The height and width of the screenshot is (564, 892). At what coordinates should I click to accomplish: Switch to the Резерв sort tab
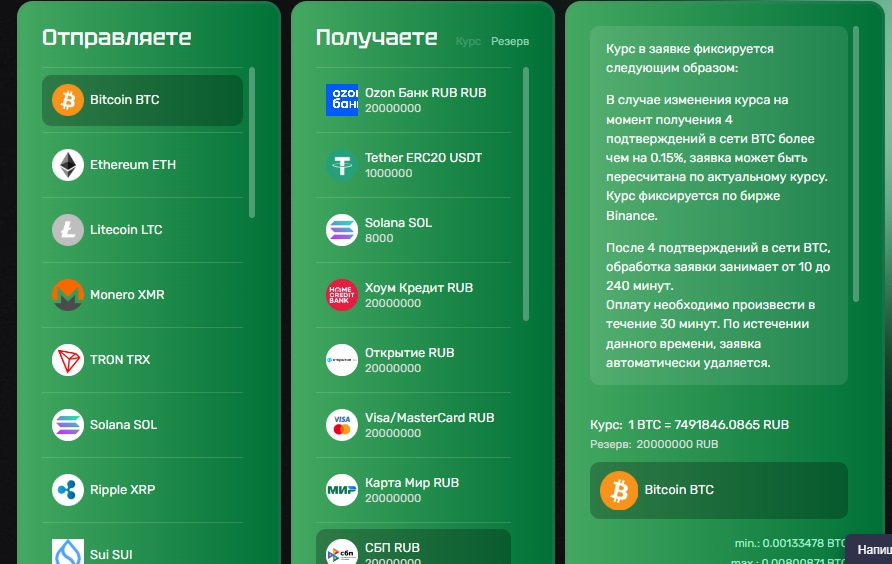tap(510, 41)
